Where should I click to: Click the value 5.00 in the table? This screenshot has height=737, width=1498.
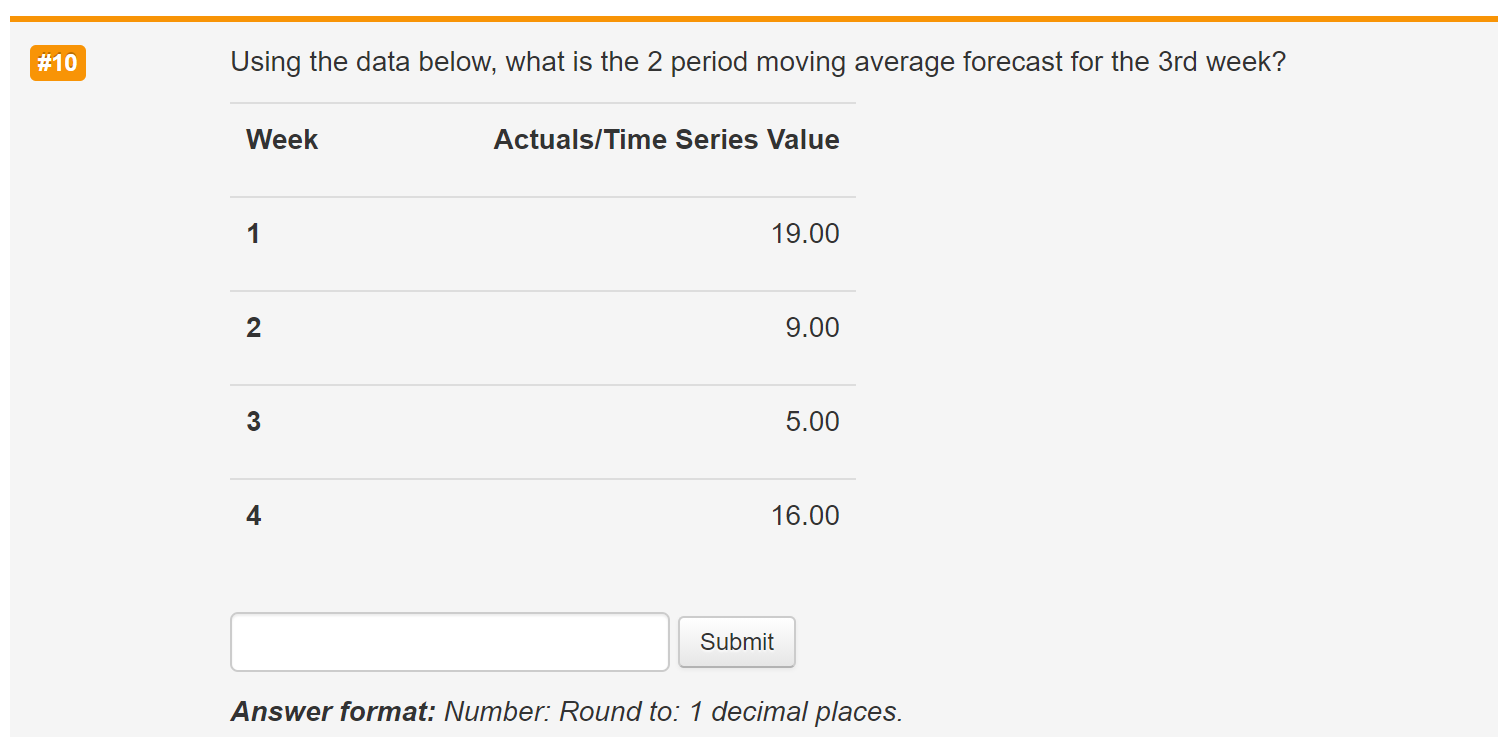click(x=814, y=421)
